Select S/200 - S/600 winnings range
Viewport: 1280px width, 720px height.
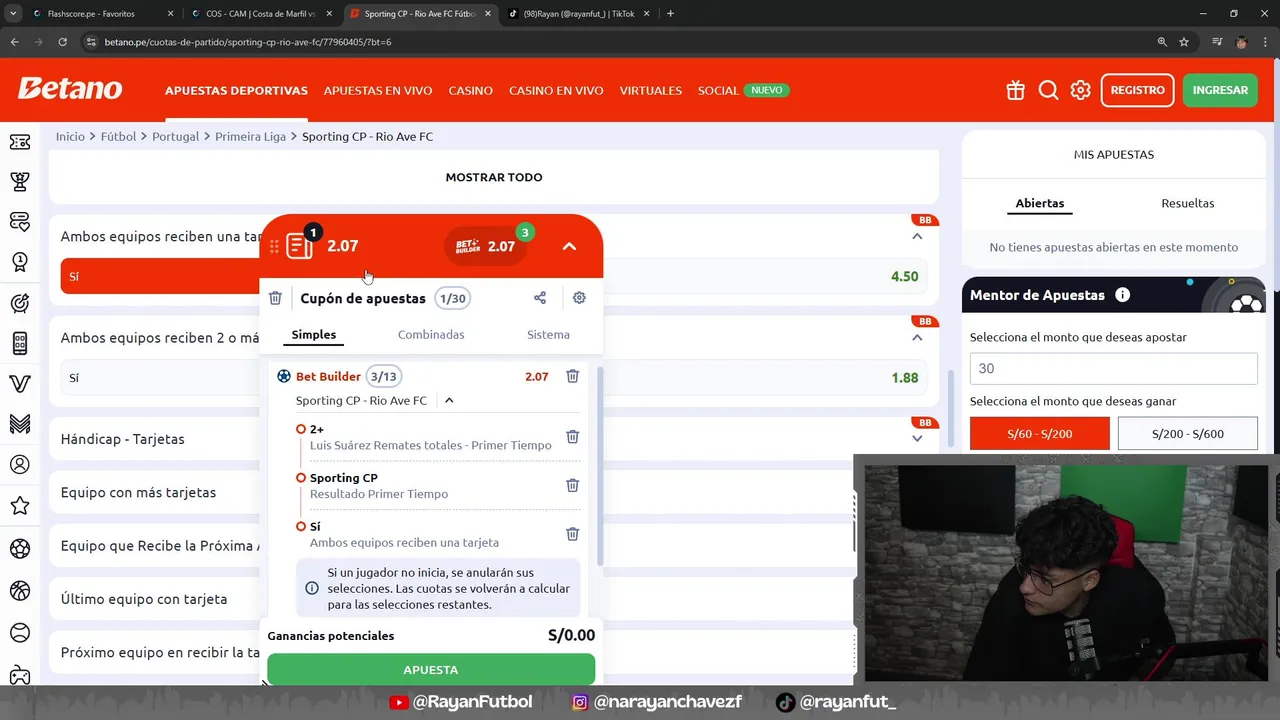[1188, 433]
